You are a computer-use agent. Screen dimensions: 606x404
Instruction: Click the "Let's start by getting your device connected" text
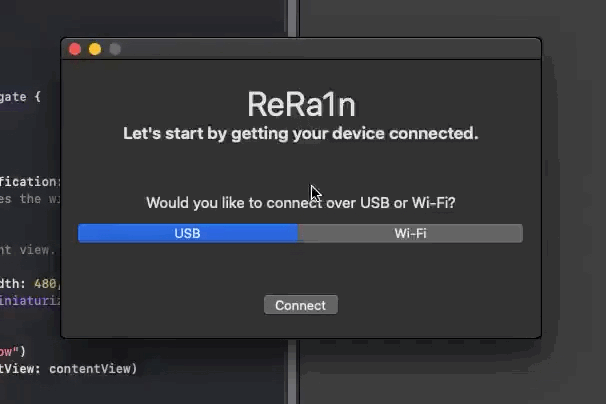coord(301,134)
